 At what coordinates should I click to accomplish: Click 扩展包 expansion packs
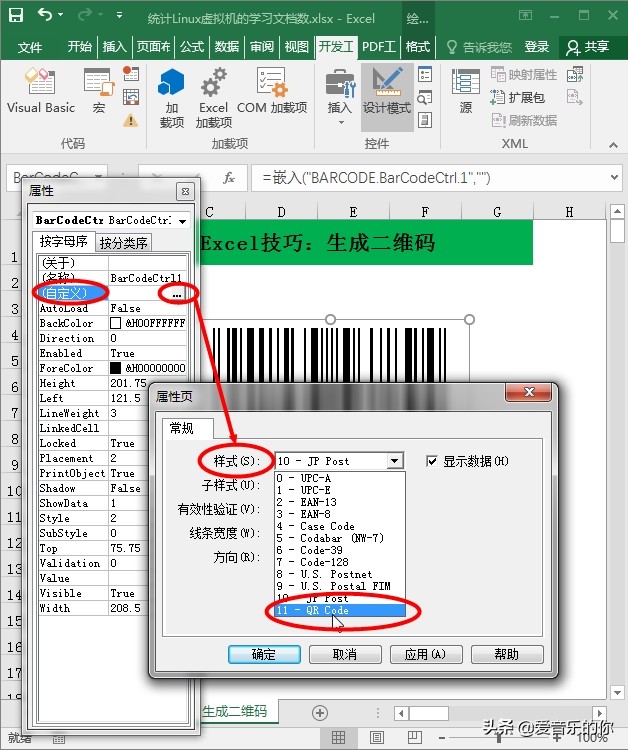pos(518,98)
